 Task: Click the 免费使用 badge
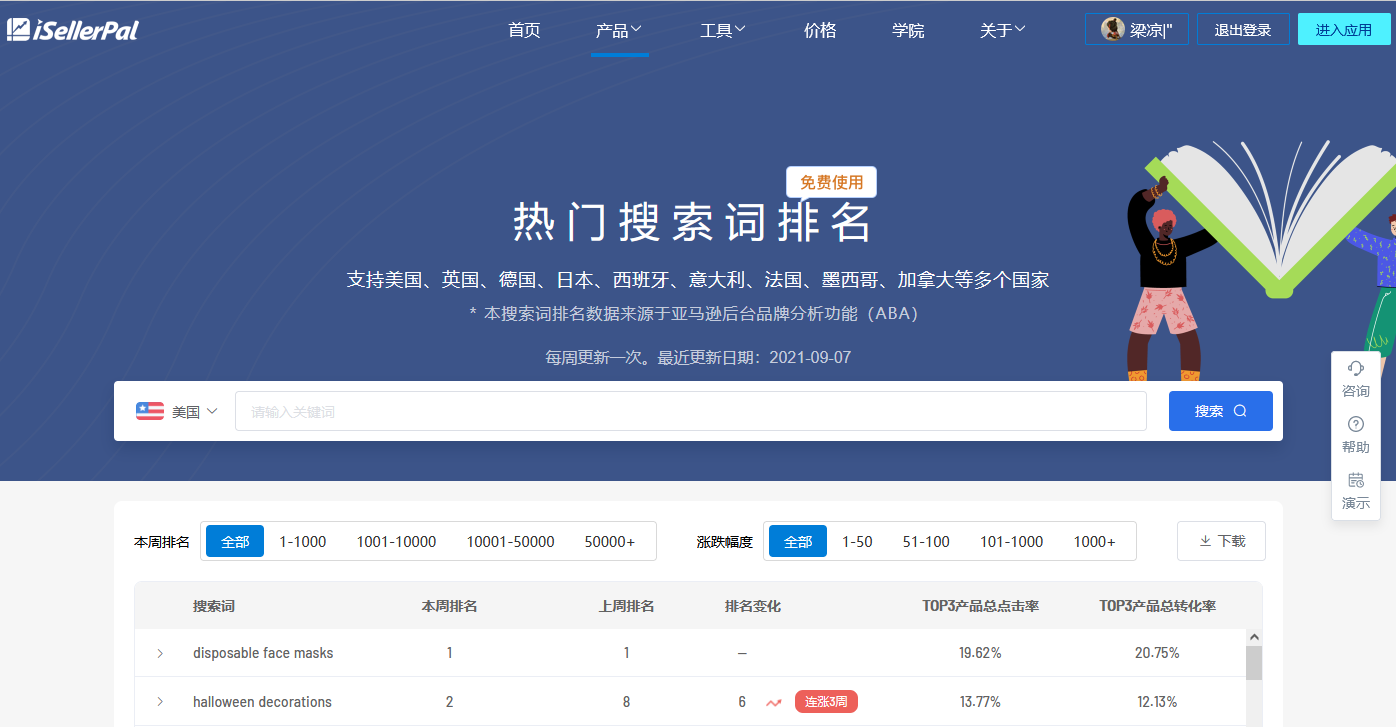[x=831, y=182]
